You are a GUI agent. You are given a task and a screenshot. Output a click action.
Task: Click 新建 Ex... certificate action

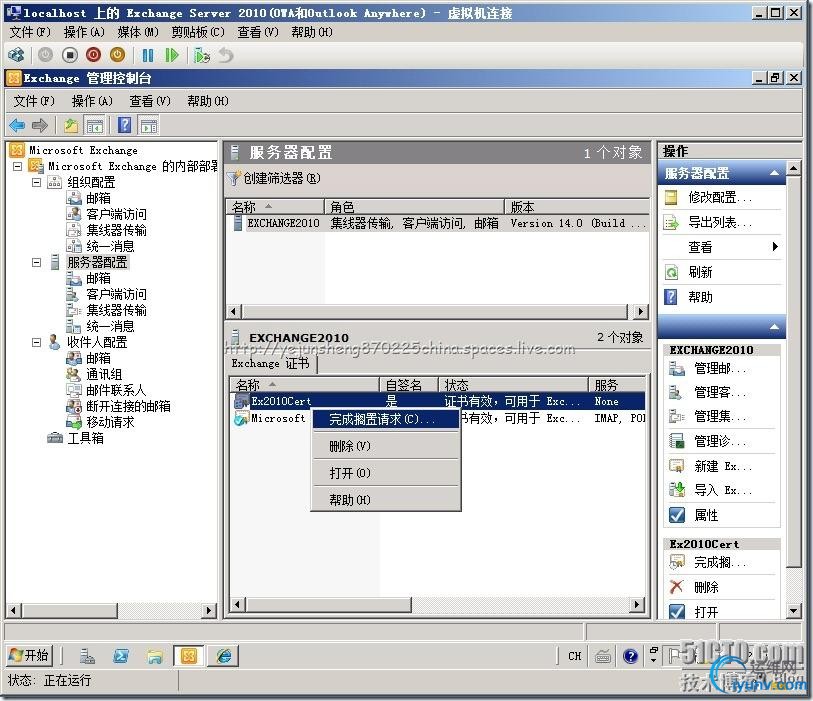[x=723, y=466]
